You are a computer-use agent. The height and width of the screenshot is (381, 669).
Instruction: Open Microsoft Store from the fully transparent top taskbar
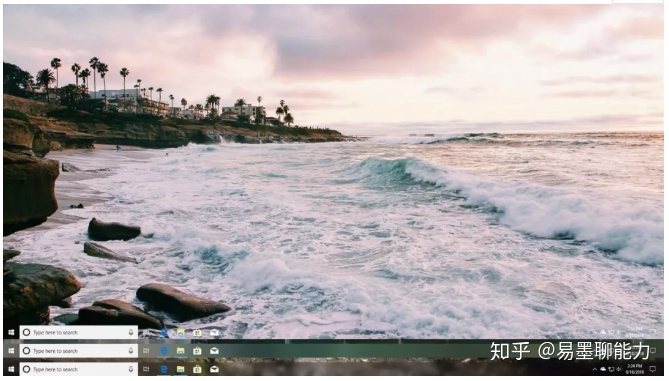click(x=197, y=332)
